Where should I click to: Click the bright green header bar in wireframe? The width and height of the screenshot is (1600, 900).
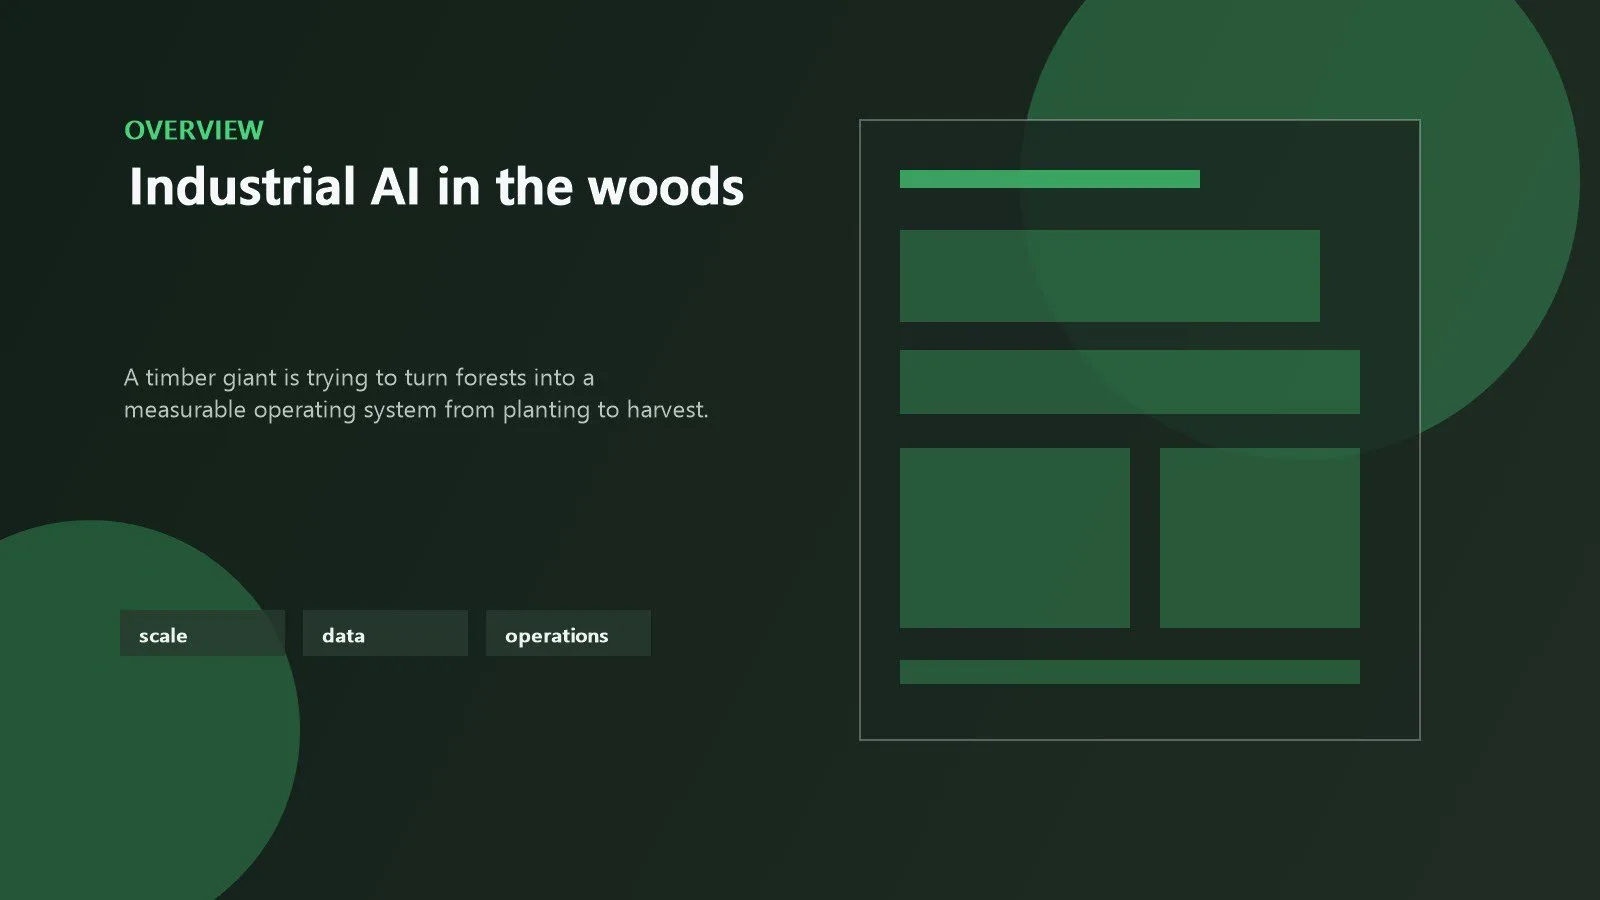pos(1050,179)
